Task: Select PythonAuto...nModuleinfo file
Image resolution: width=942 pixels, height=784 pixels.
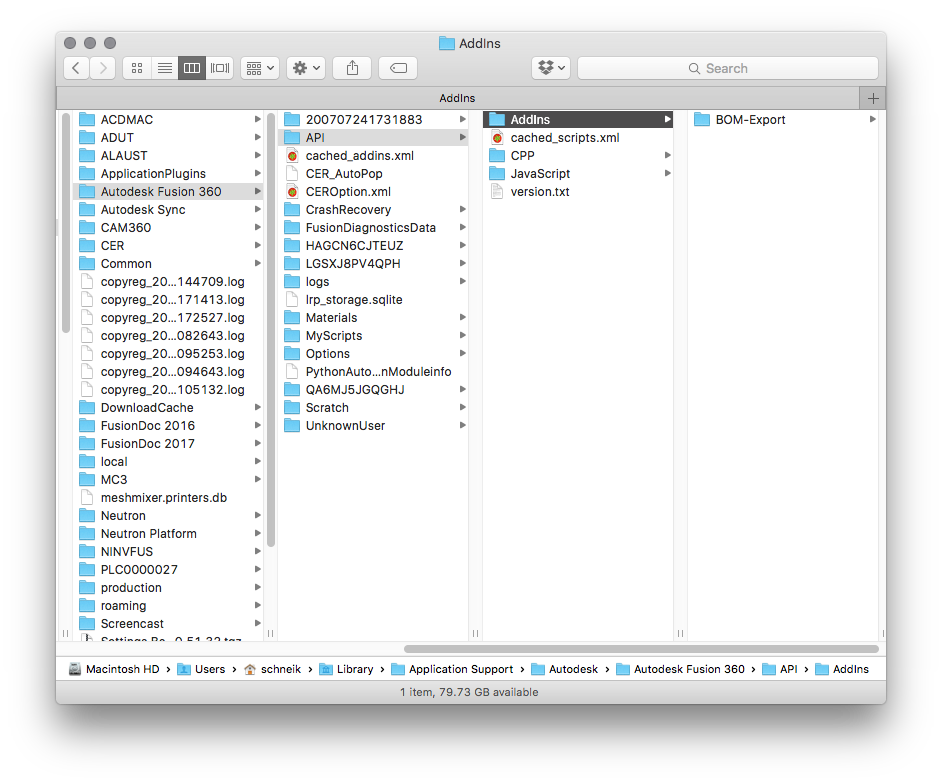Action: coord(373,372)
